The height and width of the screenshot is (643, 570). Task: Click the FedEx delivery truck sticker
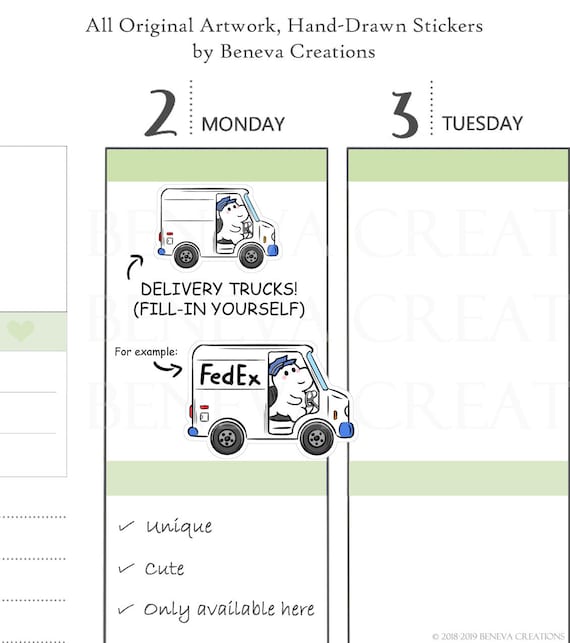coord(269,400)
